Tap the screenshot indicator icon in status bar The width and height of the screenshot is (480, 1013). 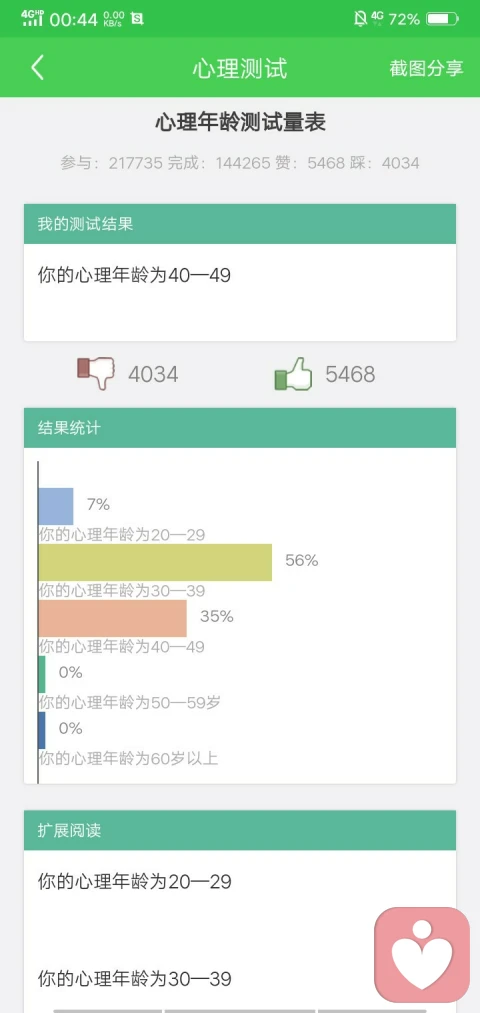pos(137,19)
